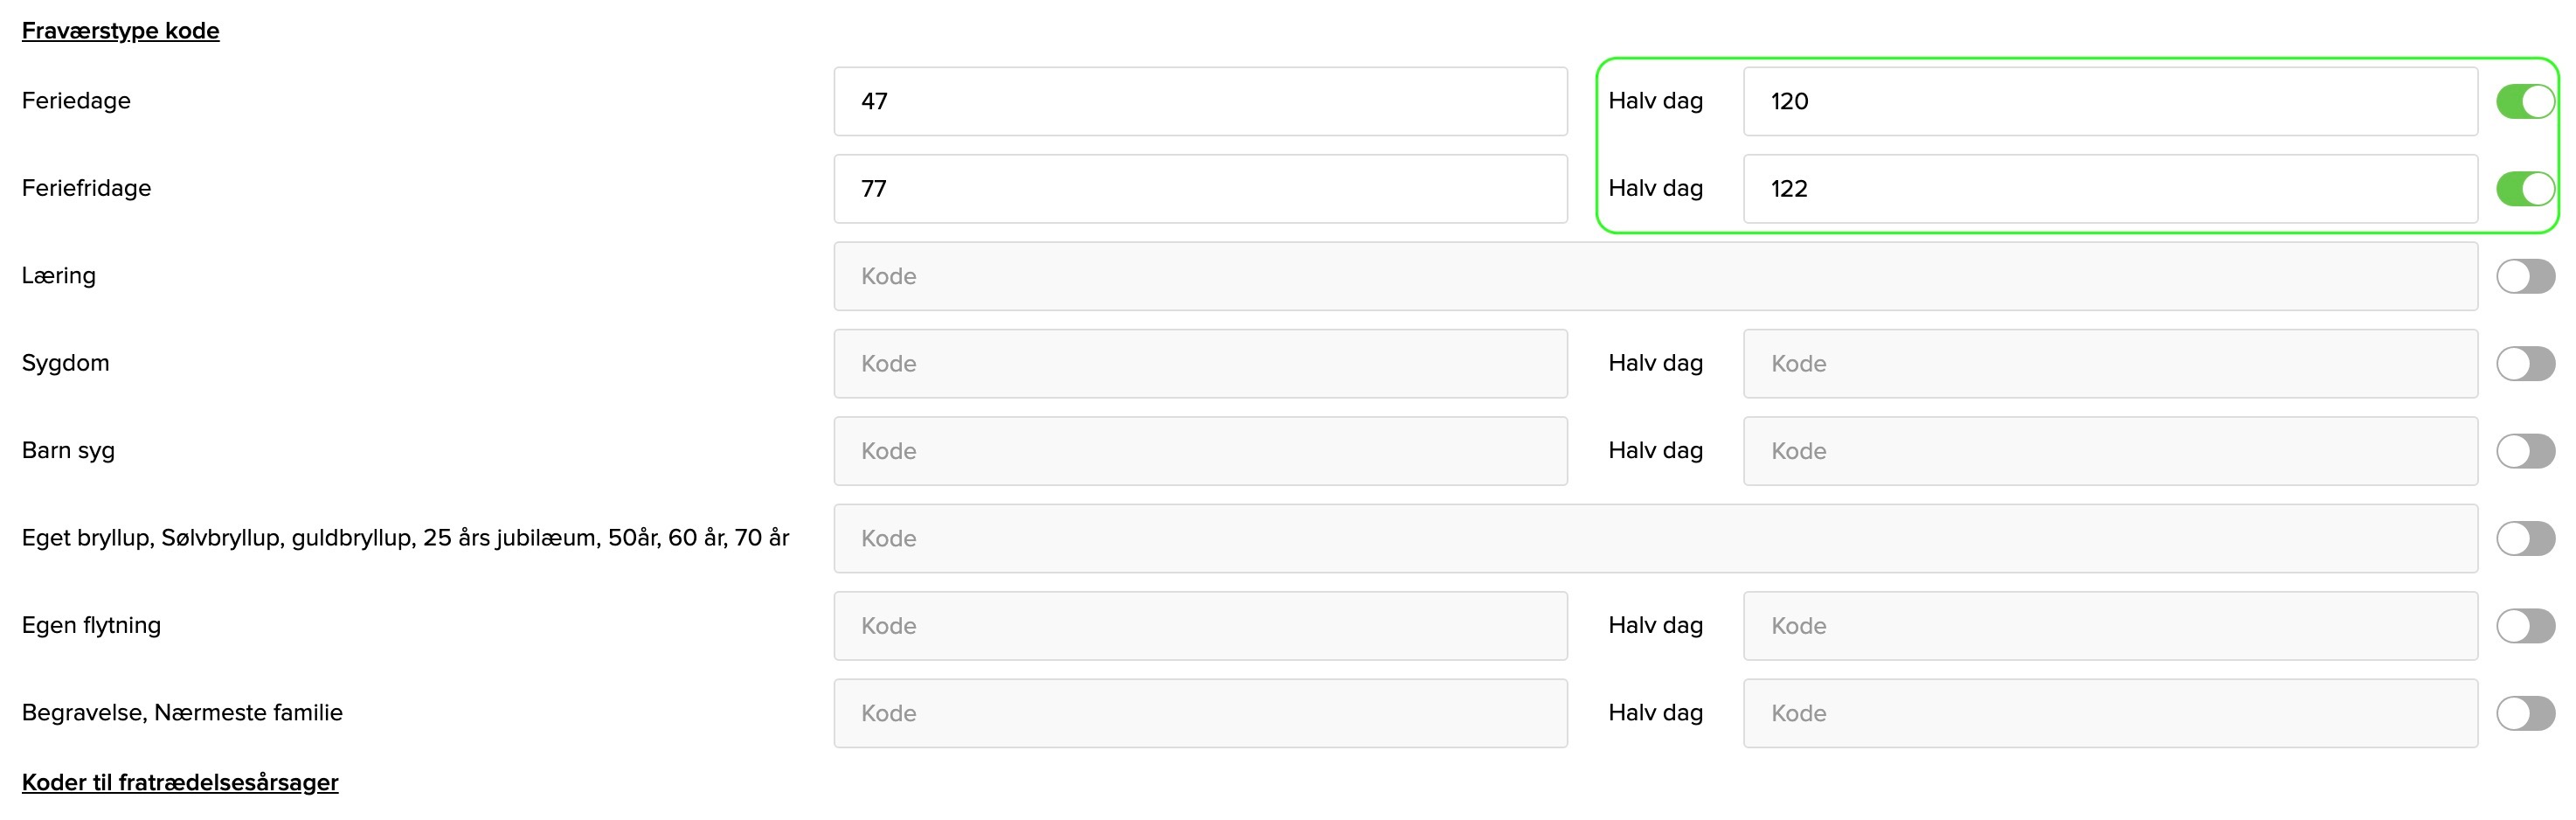Click the Feriedage code field containing 47
The height and width of the screenshot is (820, 2576).
(1200, 101)
